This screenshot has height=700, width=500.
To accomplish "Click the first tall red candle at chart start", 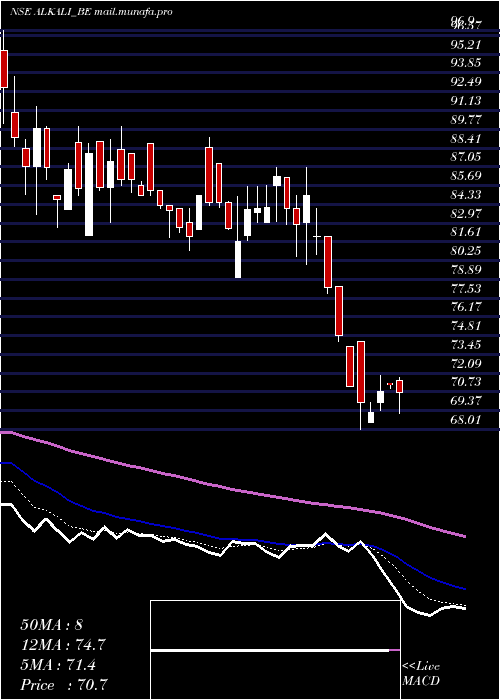I will (4, 69).
